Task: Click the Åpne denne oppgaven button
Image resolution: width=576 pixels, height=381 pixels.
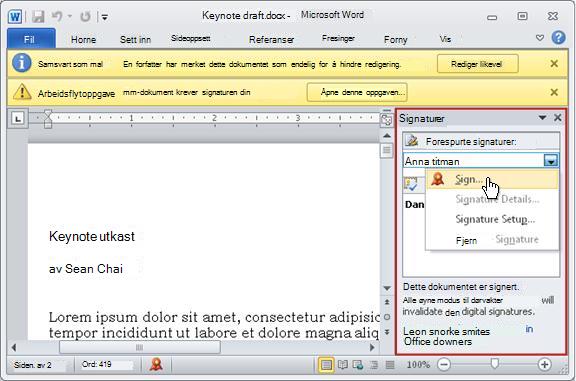Action: 357,92
